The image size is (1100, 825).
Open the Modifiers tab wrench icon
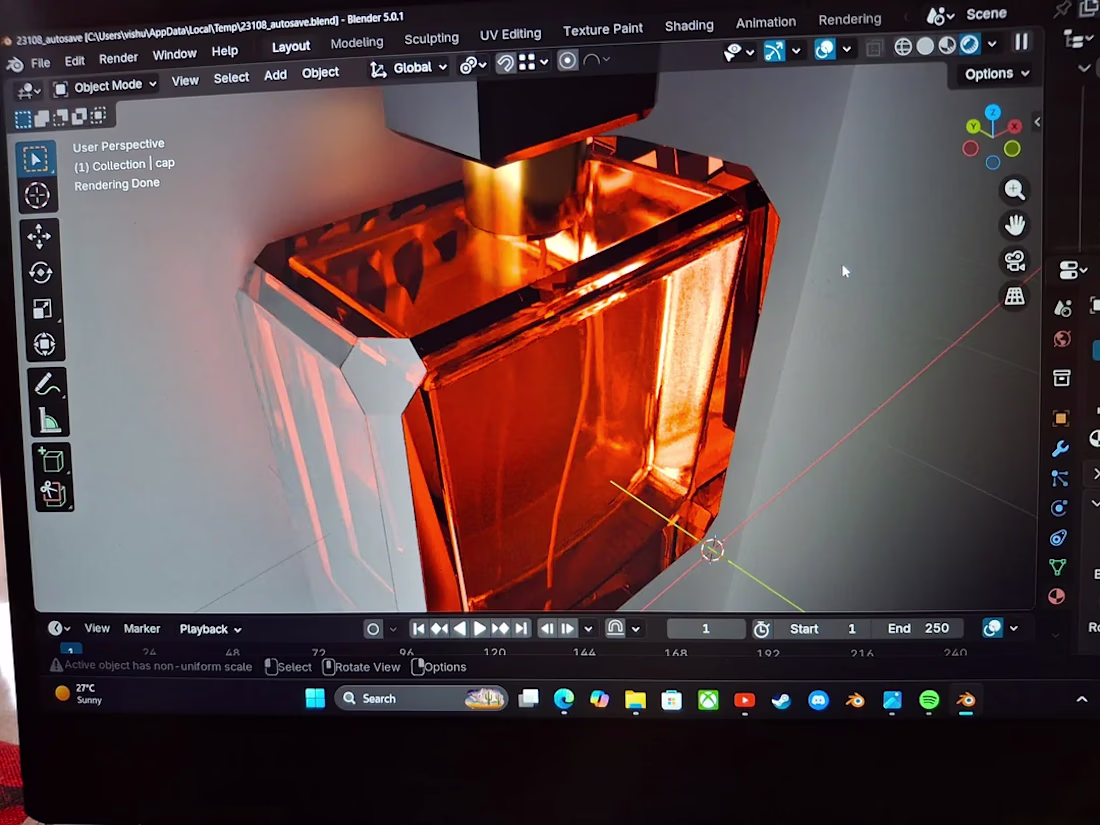click(x=1060, y=448)
